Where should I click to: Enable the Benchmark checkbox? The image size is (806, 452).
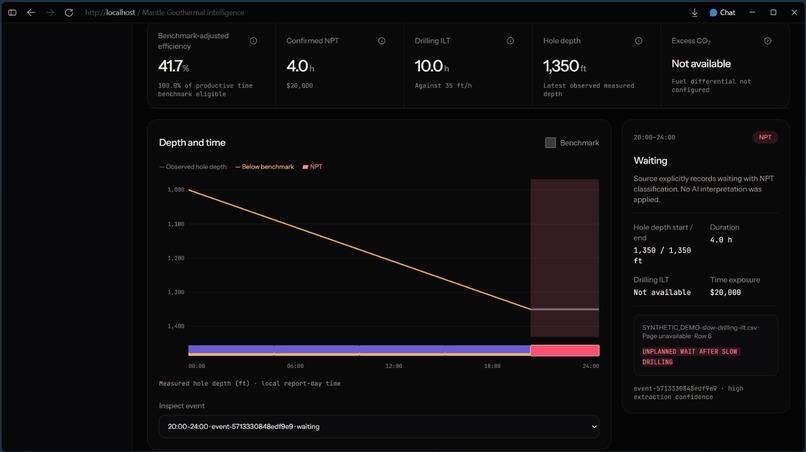click(x=550, y=142)
